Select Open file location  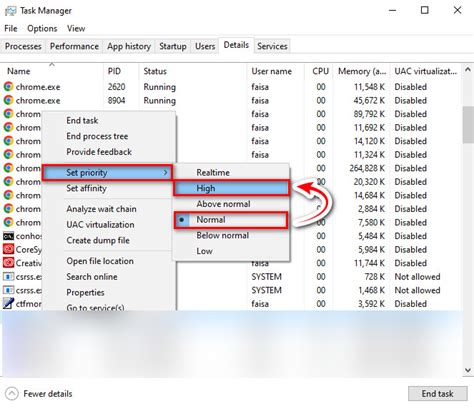(100, 261)
